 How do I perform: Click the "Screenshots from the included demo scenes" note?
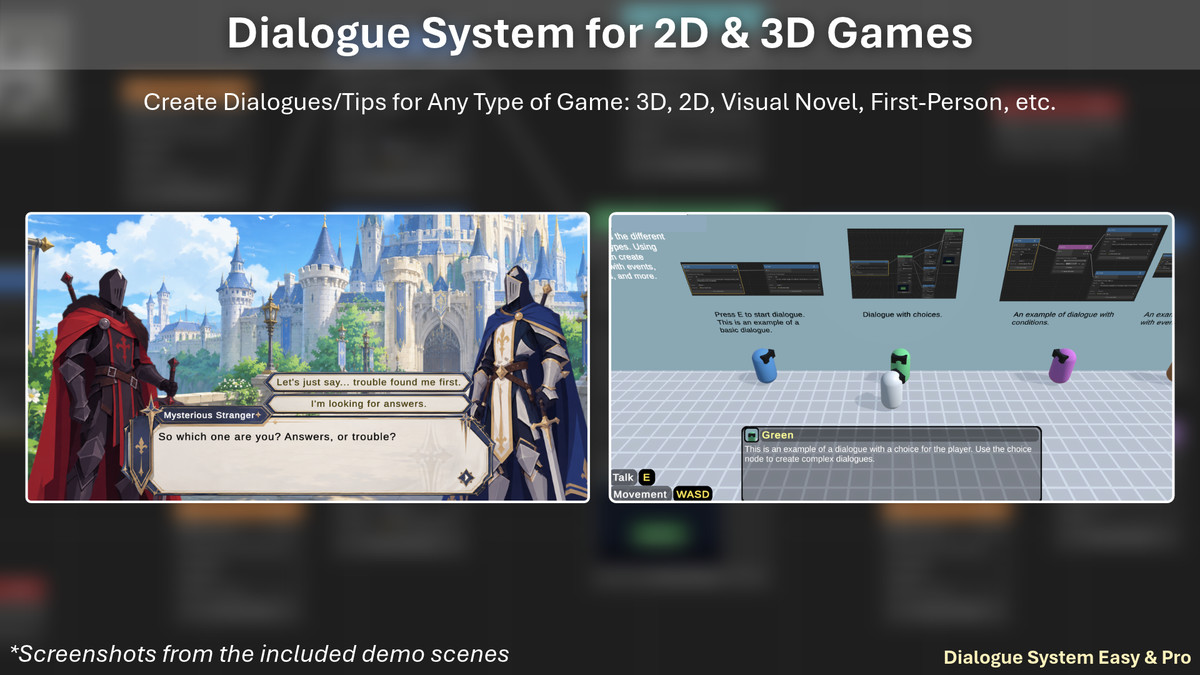point(260,654)
